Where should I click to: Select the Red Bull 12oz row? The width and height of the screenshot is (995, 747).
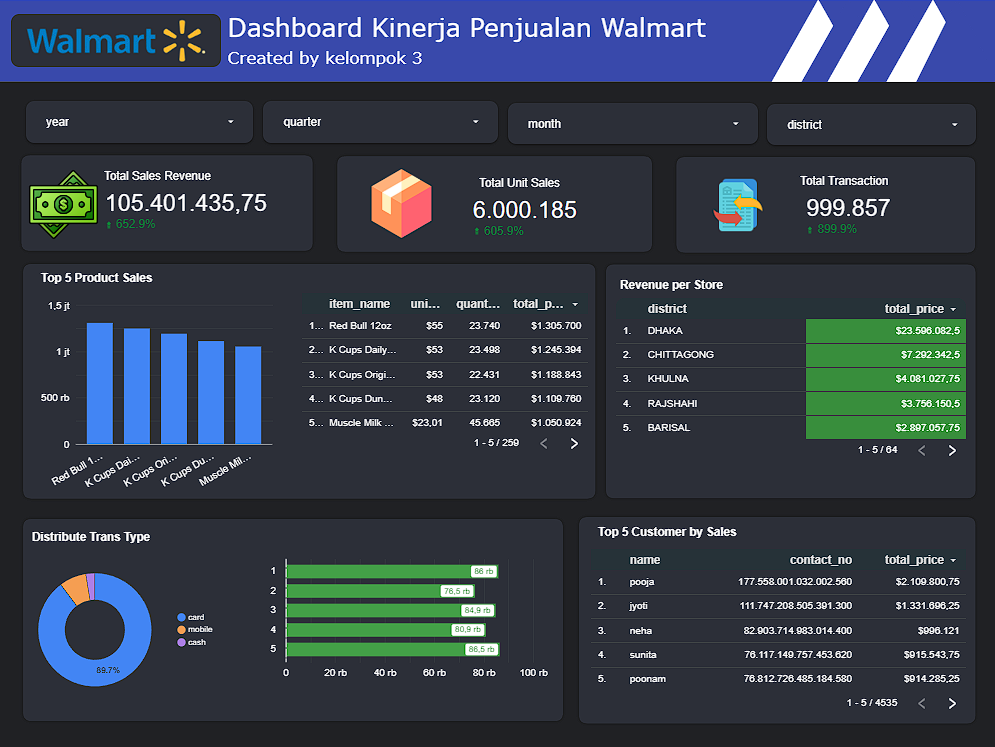tap(445, 326)
